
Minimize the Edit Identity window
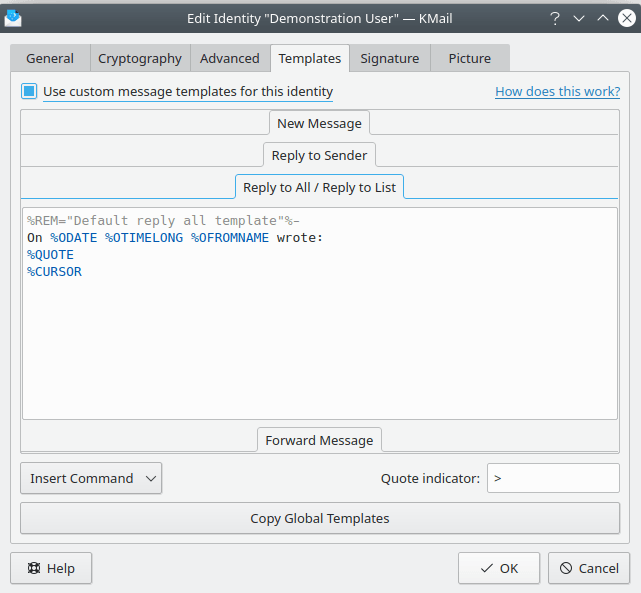coord(579,18)
